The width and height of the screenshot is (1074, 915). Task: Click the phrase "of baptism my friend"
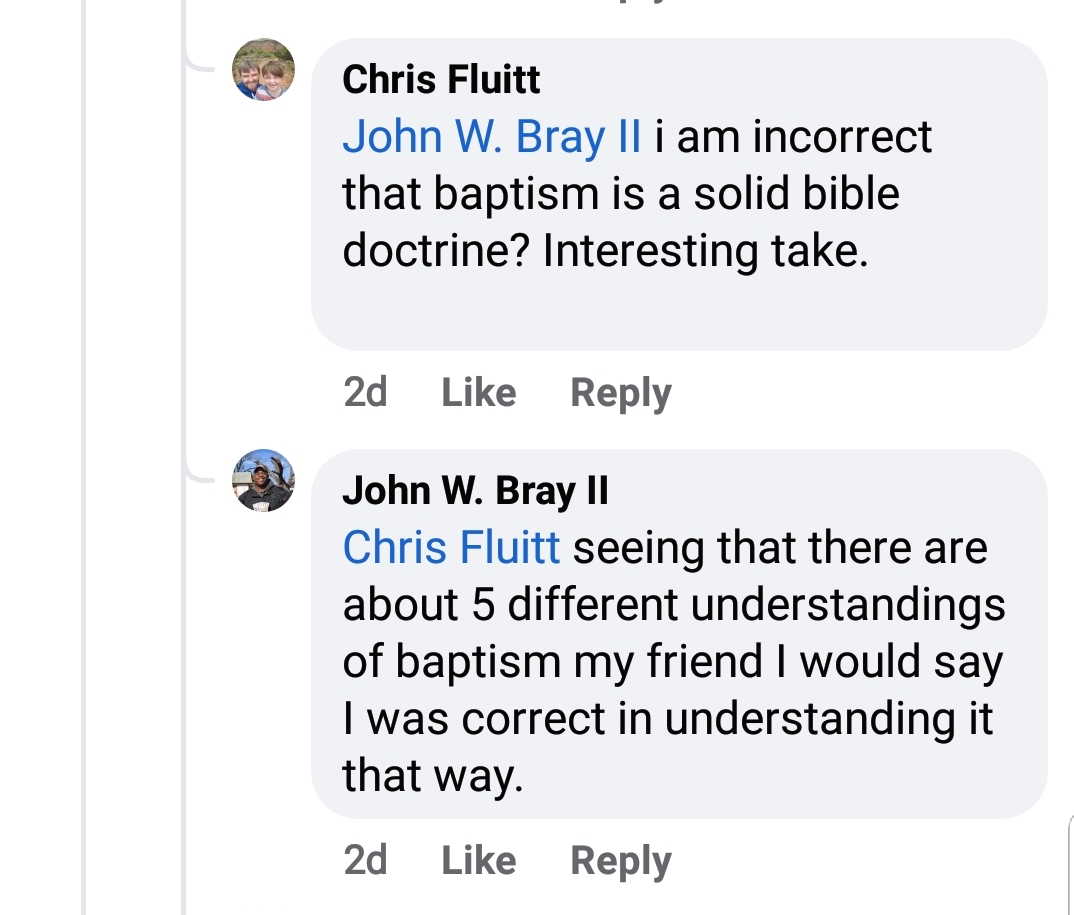tap(556, 662)
